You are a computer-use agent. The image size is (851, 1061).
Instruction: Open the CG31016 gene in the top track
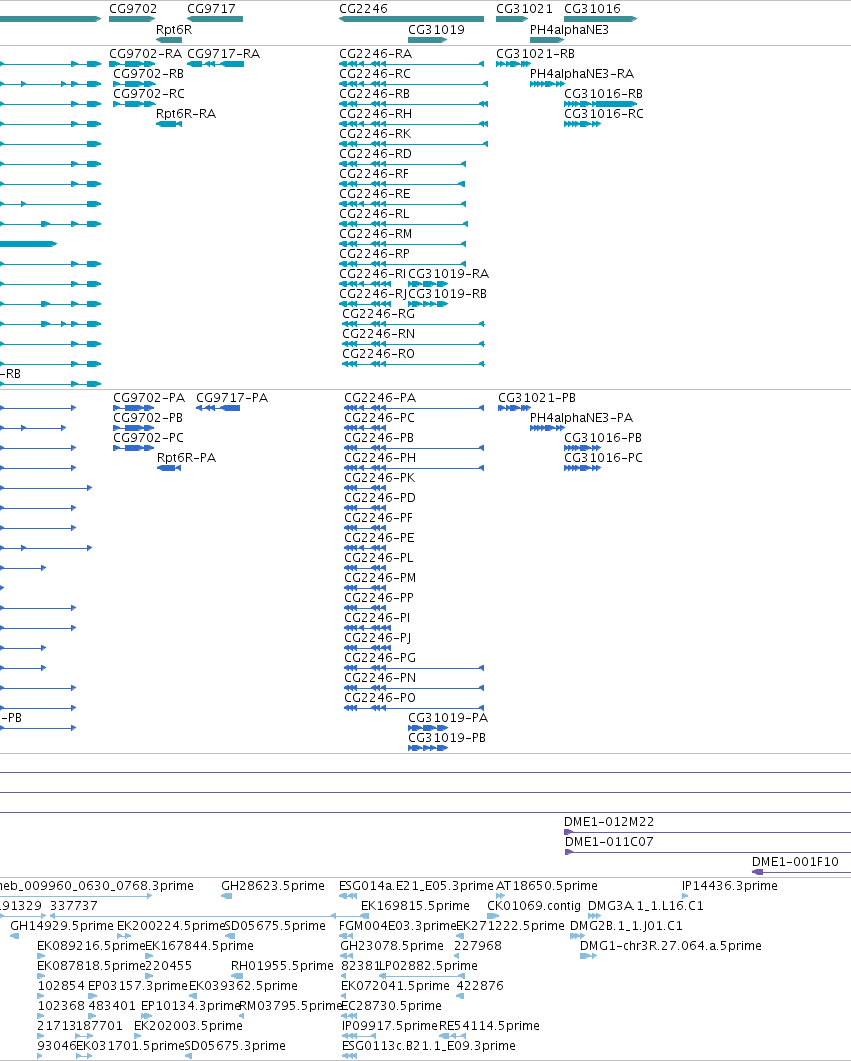click(x=601, y=19)
